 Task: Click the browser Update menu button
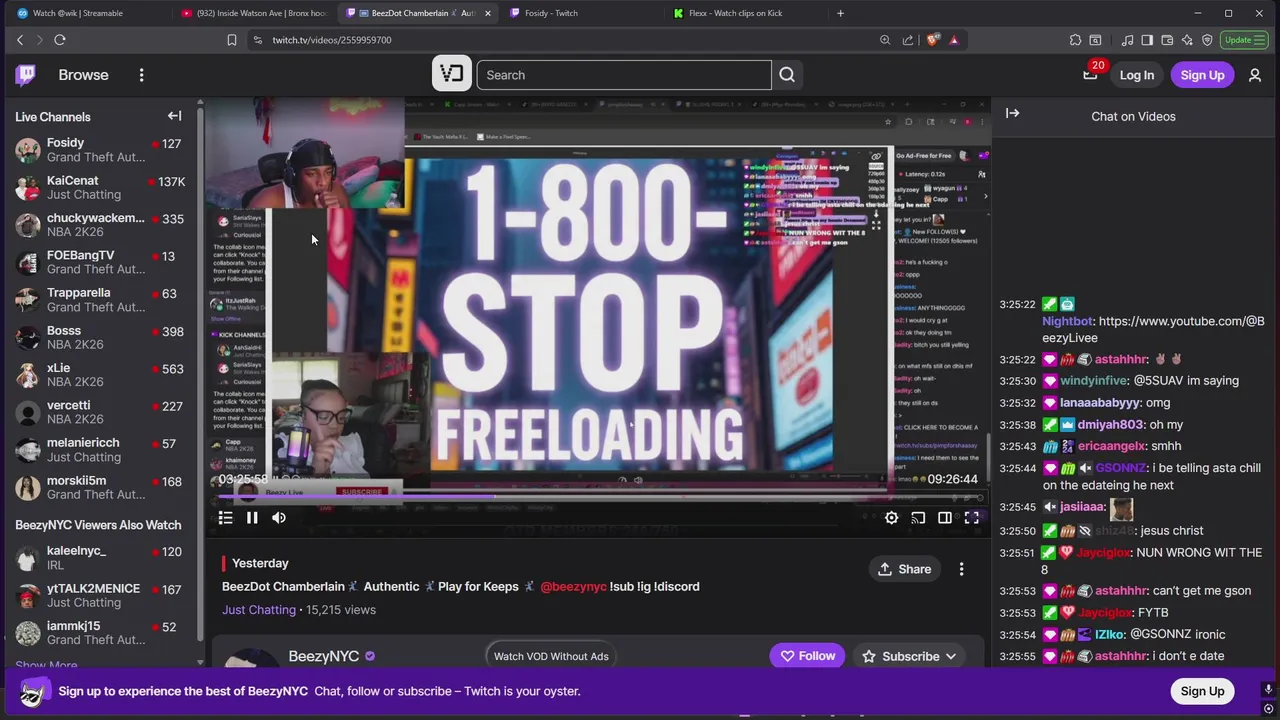pyautogui.click(x=1245, y=40)
